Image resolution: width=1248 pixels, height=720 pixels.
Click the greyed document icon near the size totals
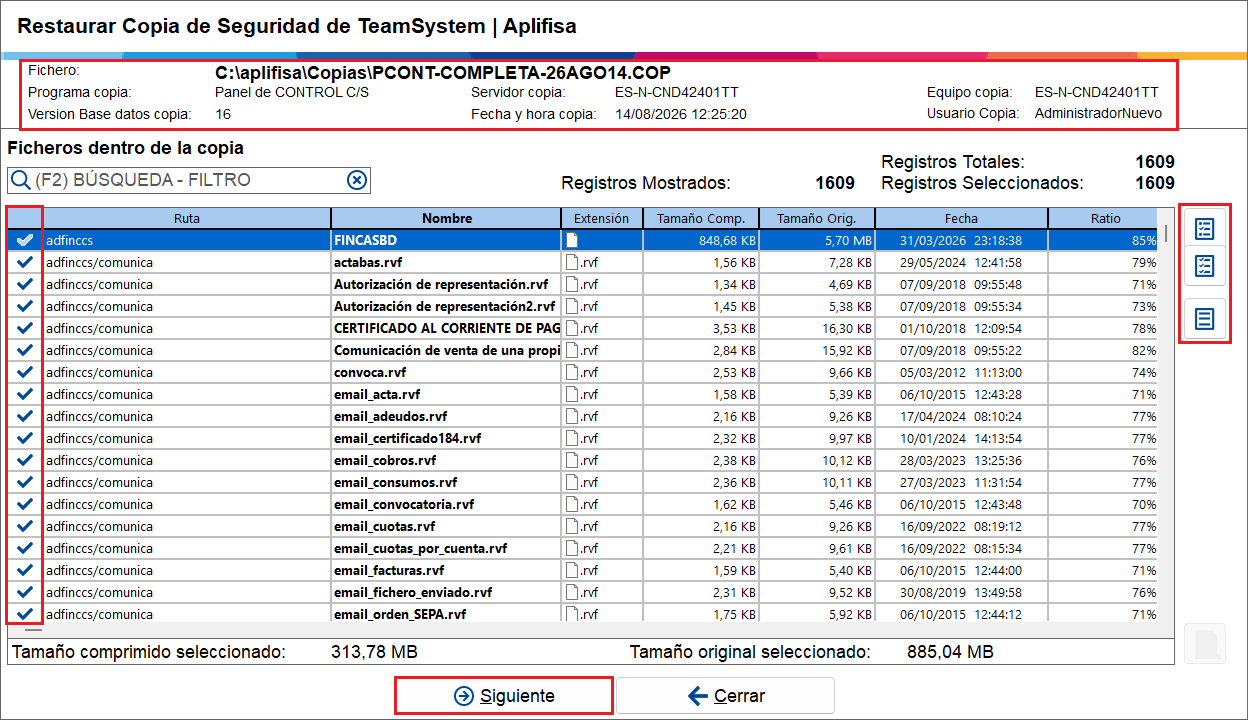tap(1205, 643)
